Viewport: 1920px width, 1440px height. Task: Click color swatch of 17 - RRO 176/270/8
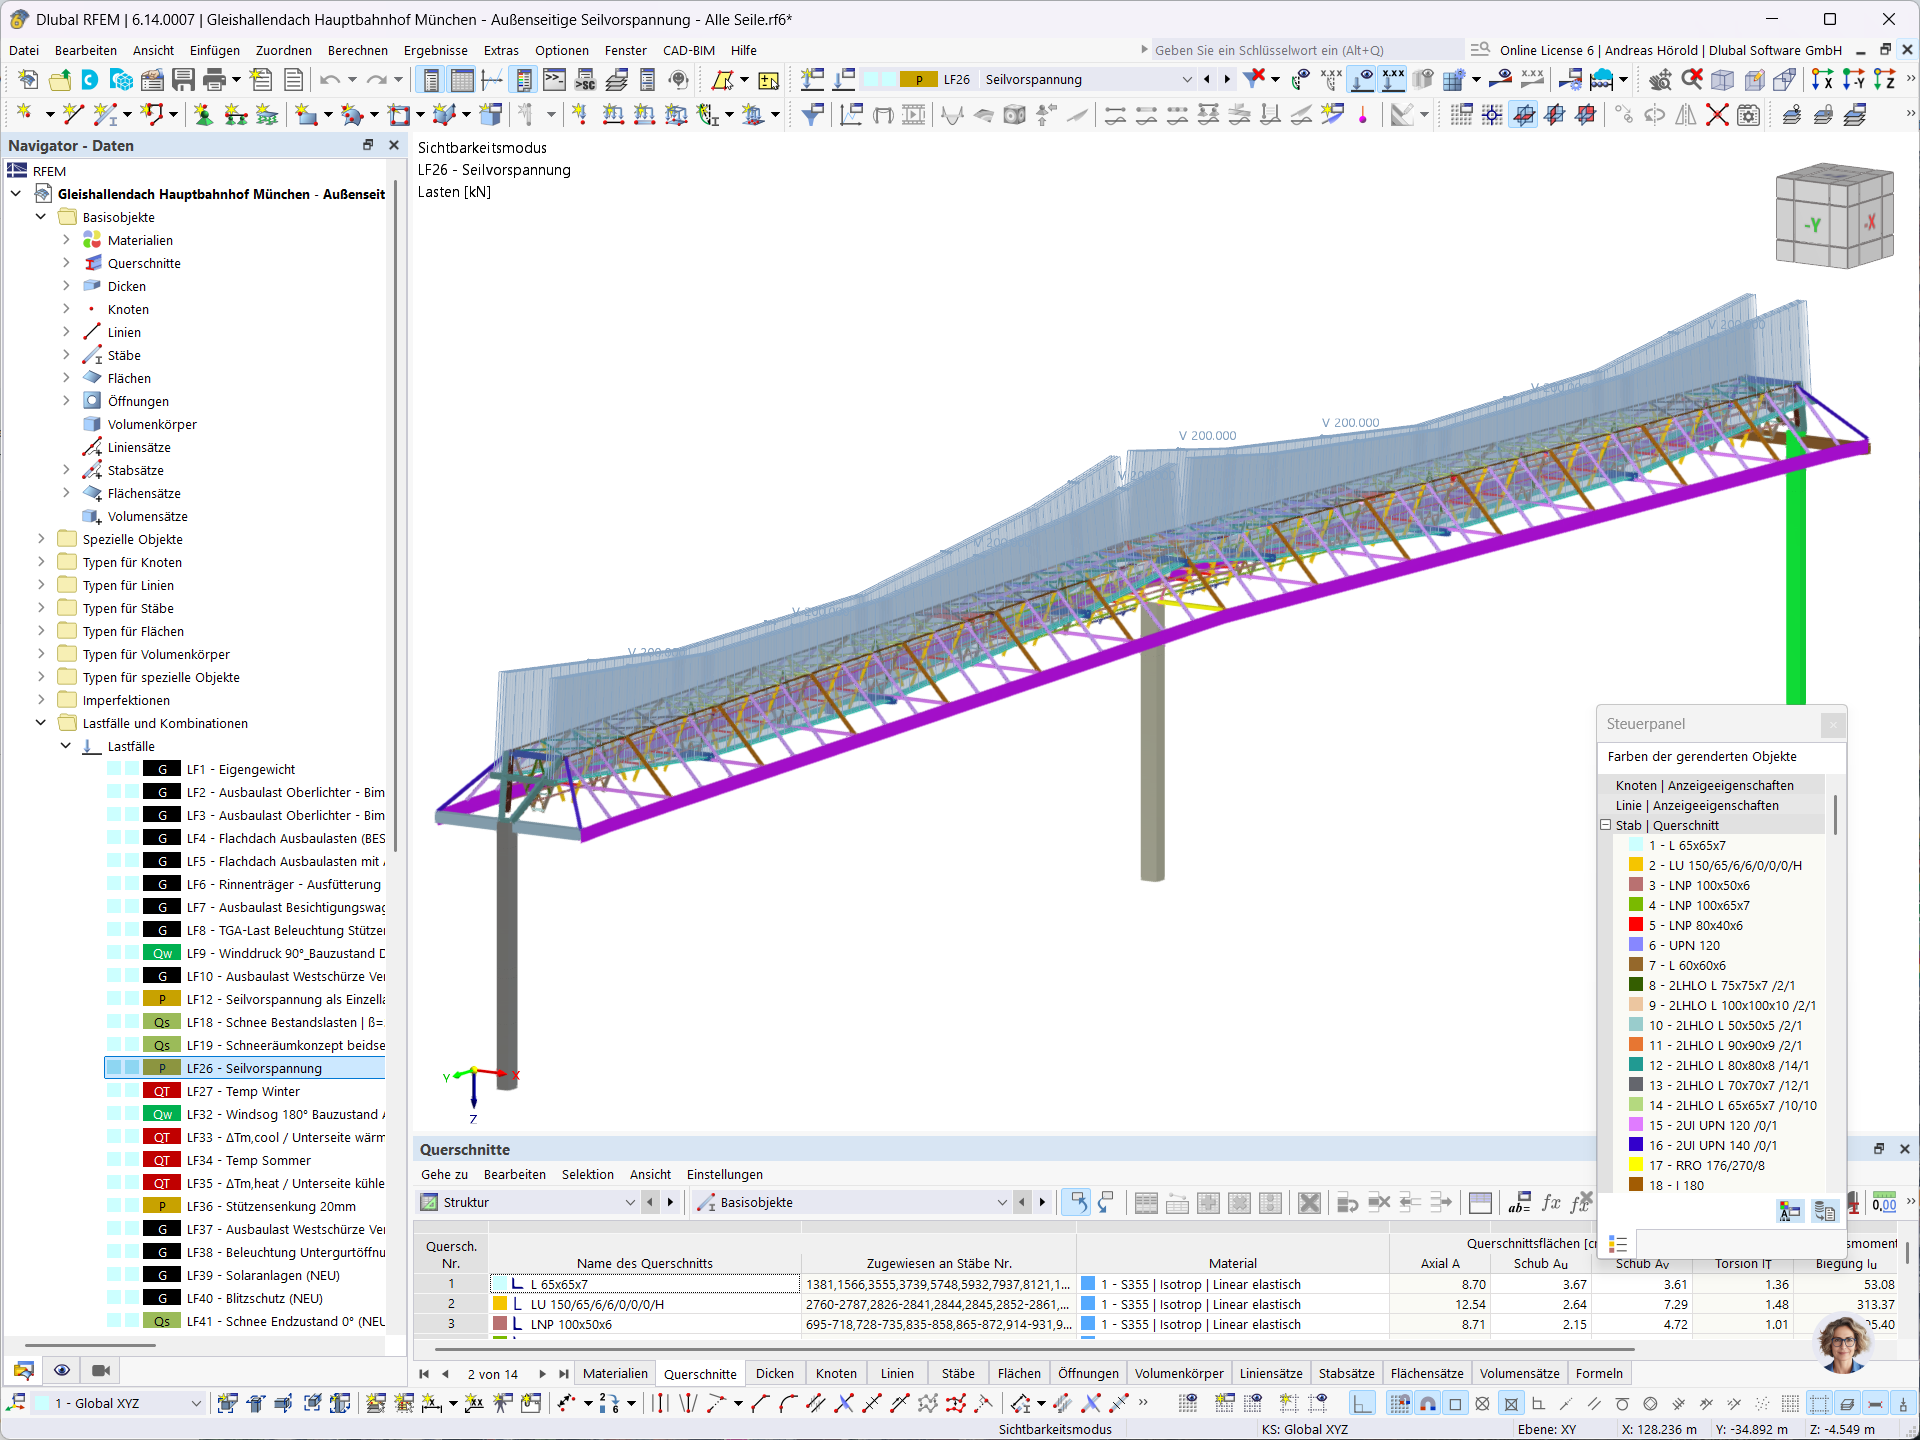click(x=1636, y=1165)
